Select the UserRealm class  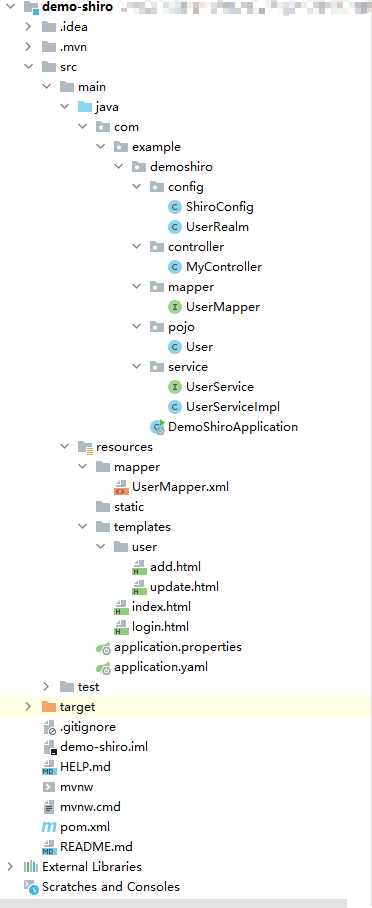[x=217, y=227]
